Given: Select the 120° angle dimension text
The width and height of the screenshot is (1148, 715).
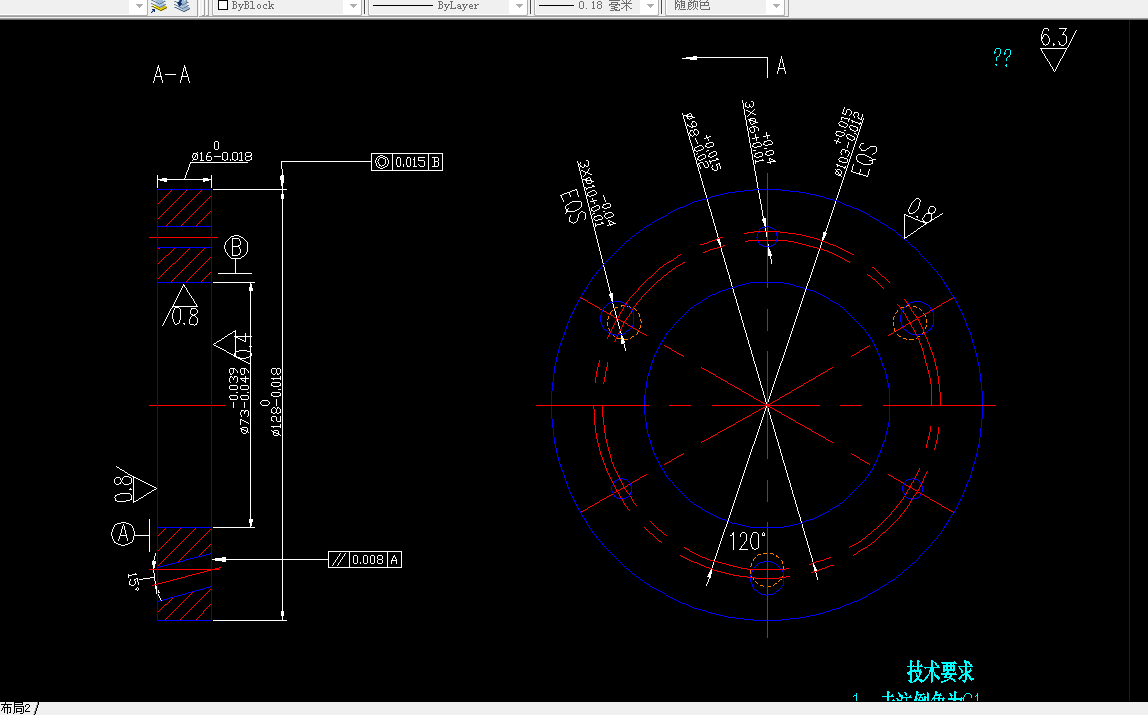Looking at the screenshot, I should [748, 542].
